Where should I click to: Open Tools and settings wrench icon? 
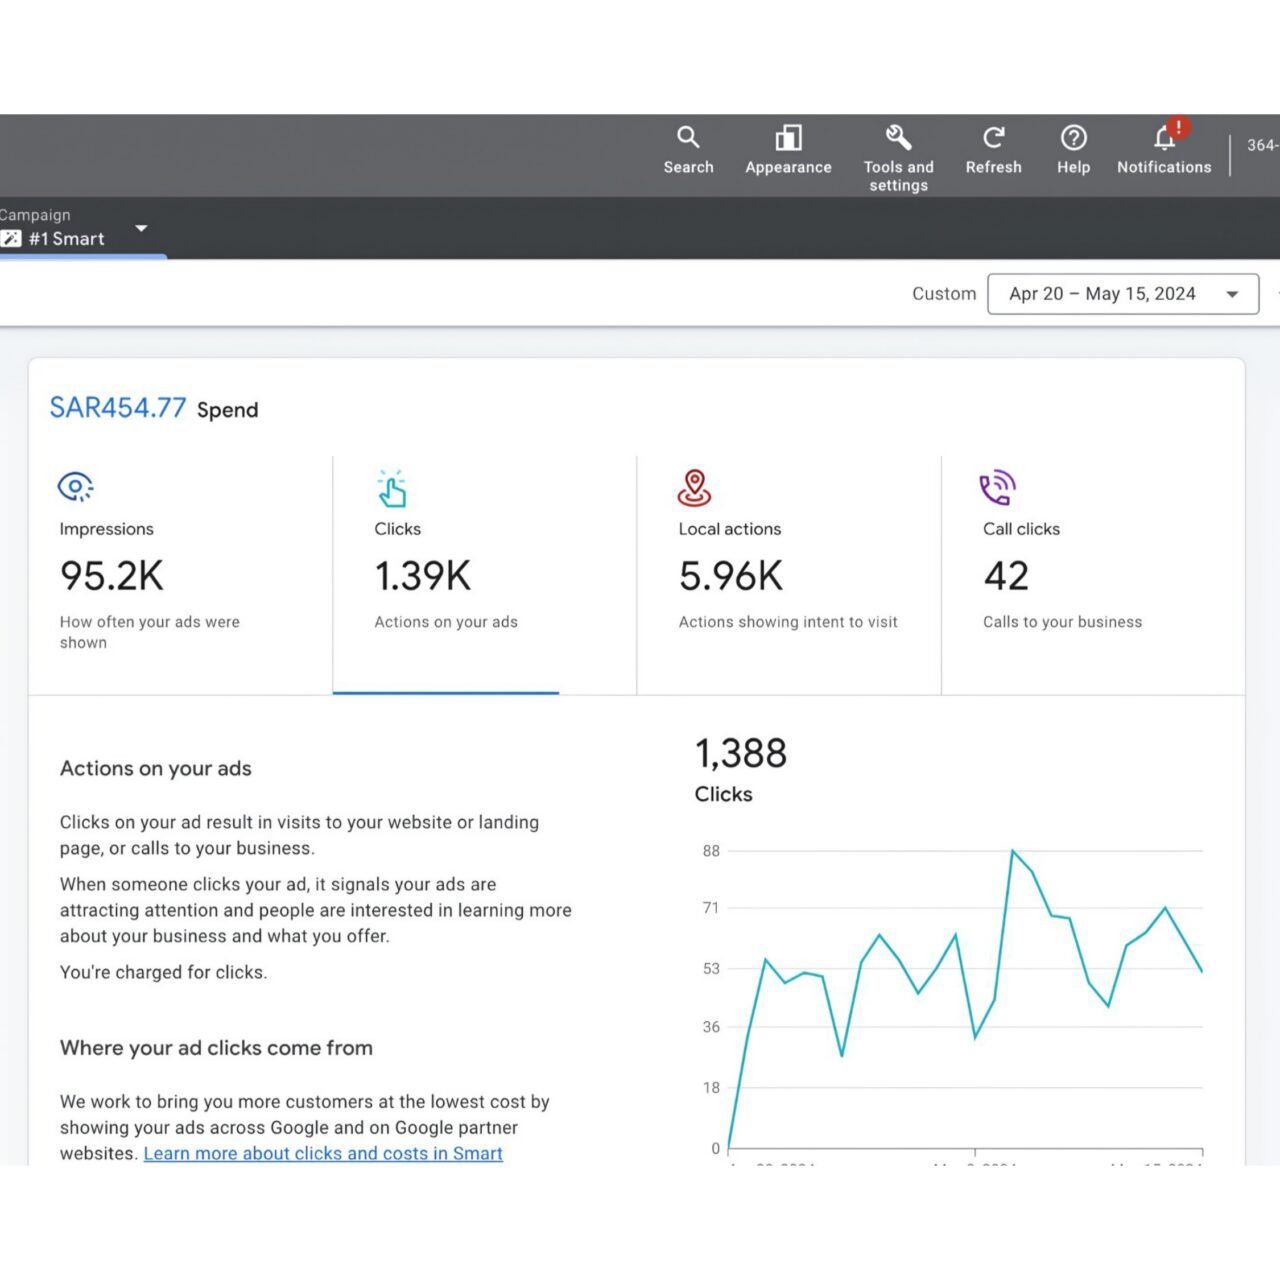coord(898,137)
